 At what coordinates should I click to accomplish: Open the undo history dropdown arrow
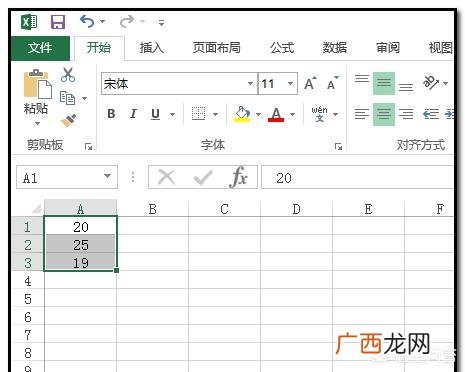102,22
